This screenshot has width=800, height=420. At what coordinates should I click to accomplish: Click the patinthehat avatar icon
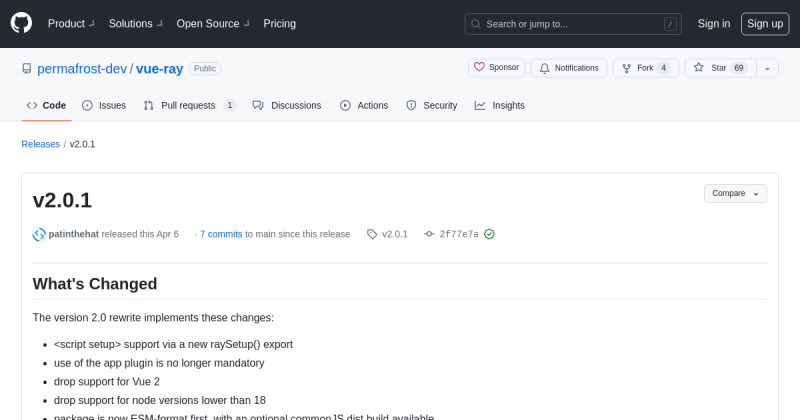39,234
